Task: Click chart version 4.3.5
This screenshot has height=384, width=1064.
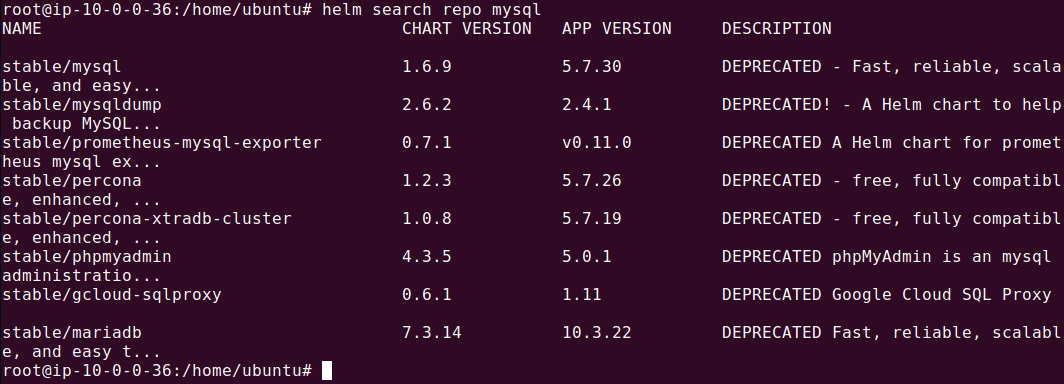Action: coord(427,256)
